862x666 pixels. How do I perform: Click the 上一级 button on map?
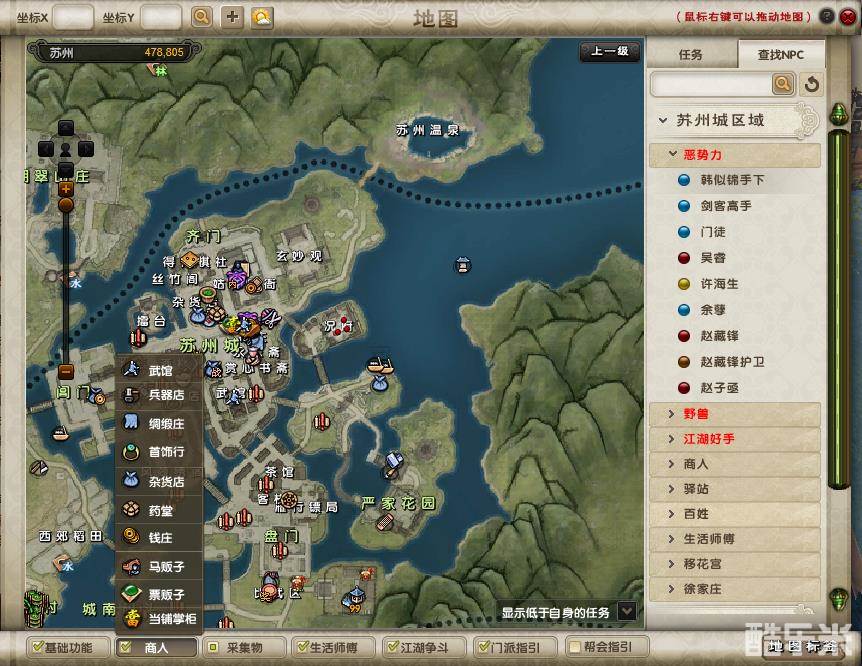tap(610, 51)
